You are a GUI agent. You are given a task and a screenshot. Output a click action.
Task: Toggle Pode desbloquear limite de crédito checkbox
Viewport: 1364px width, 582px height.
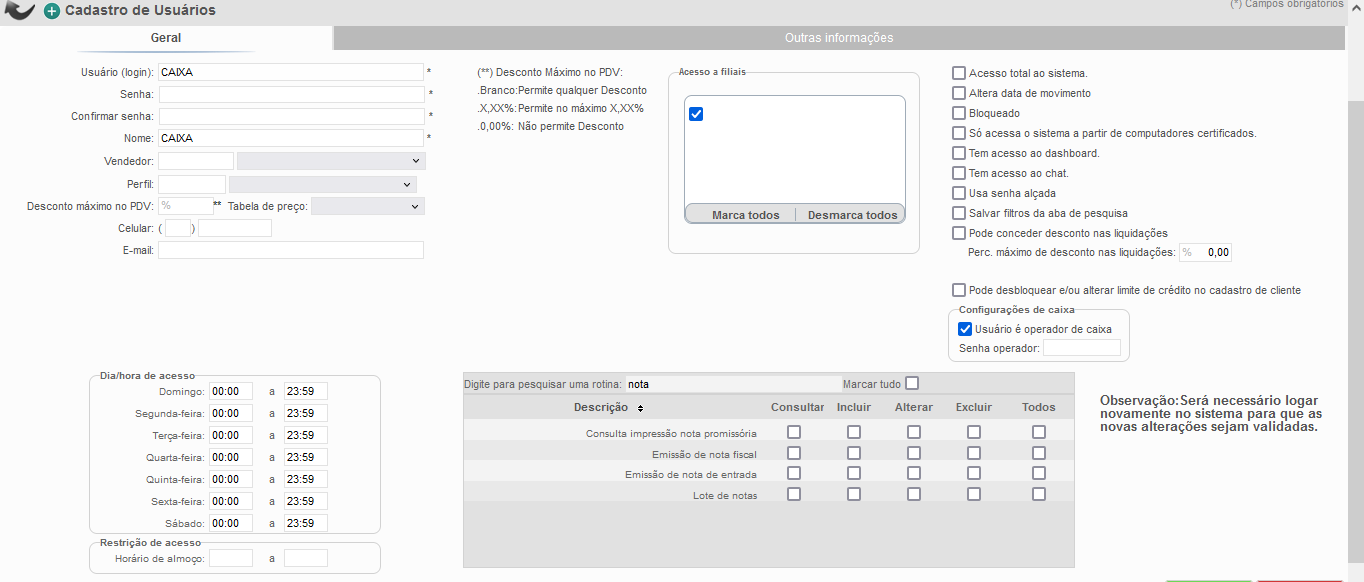[959, 290]
